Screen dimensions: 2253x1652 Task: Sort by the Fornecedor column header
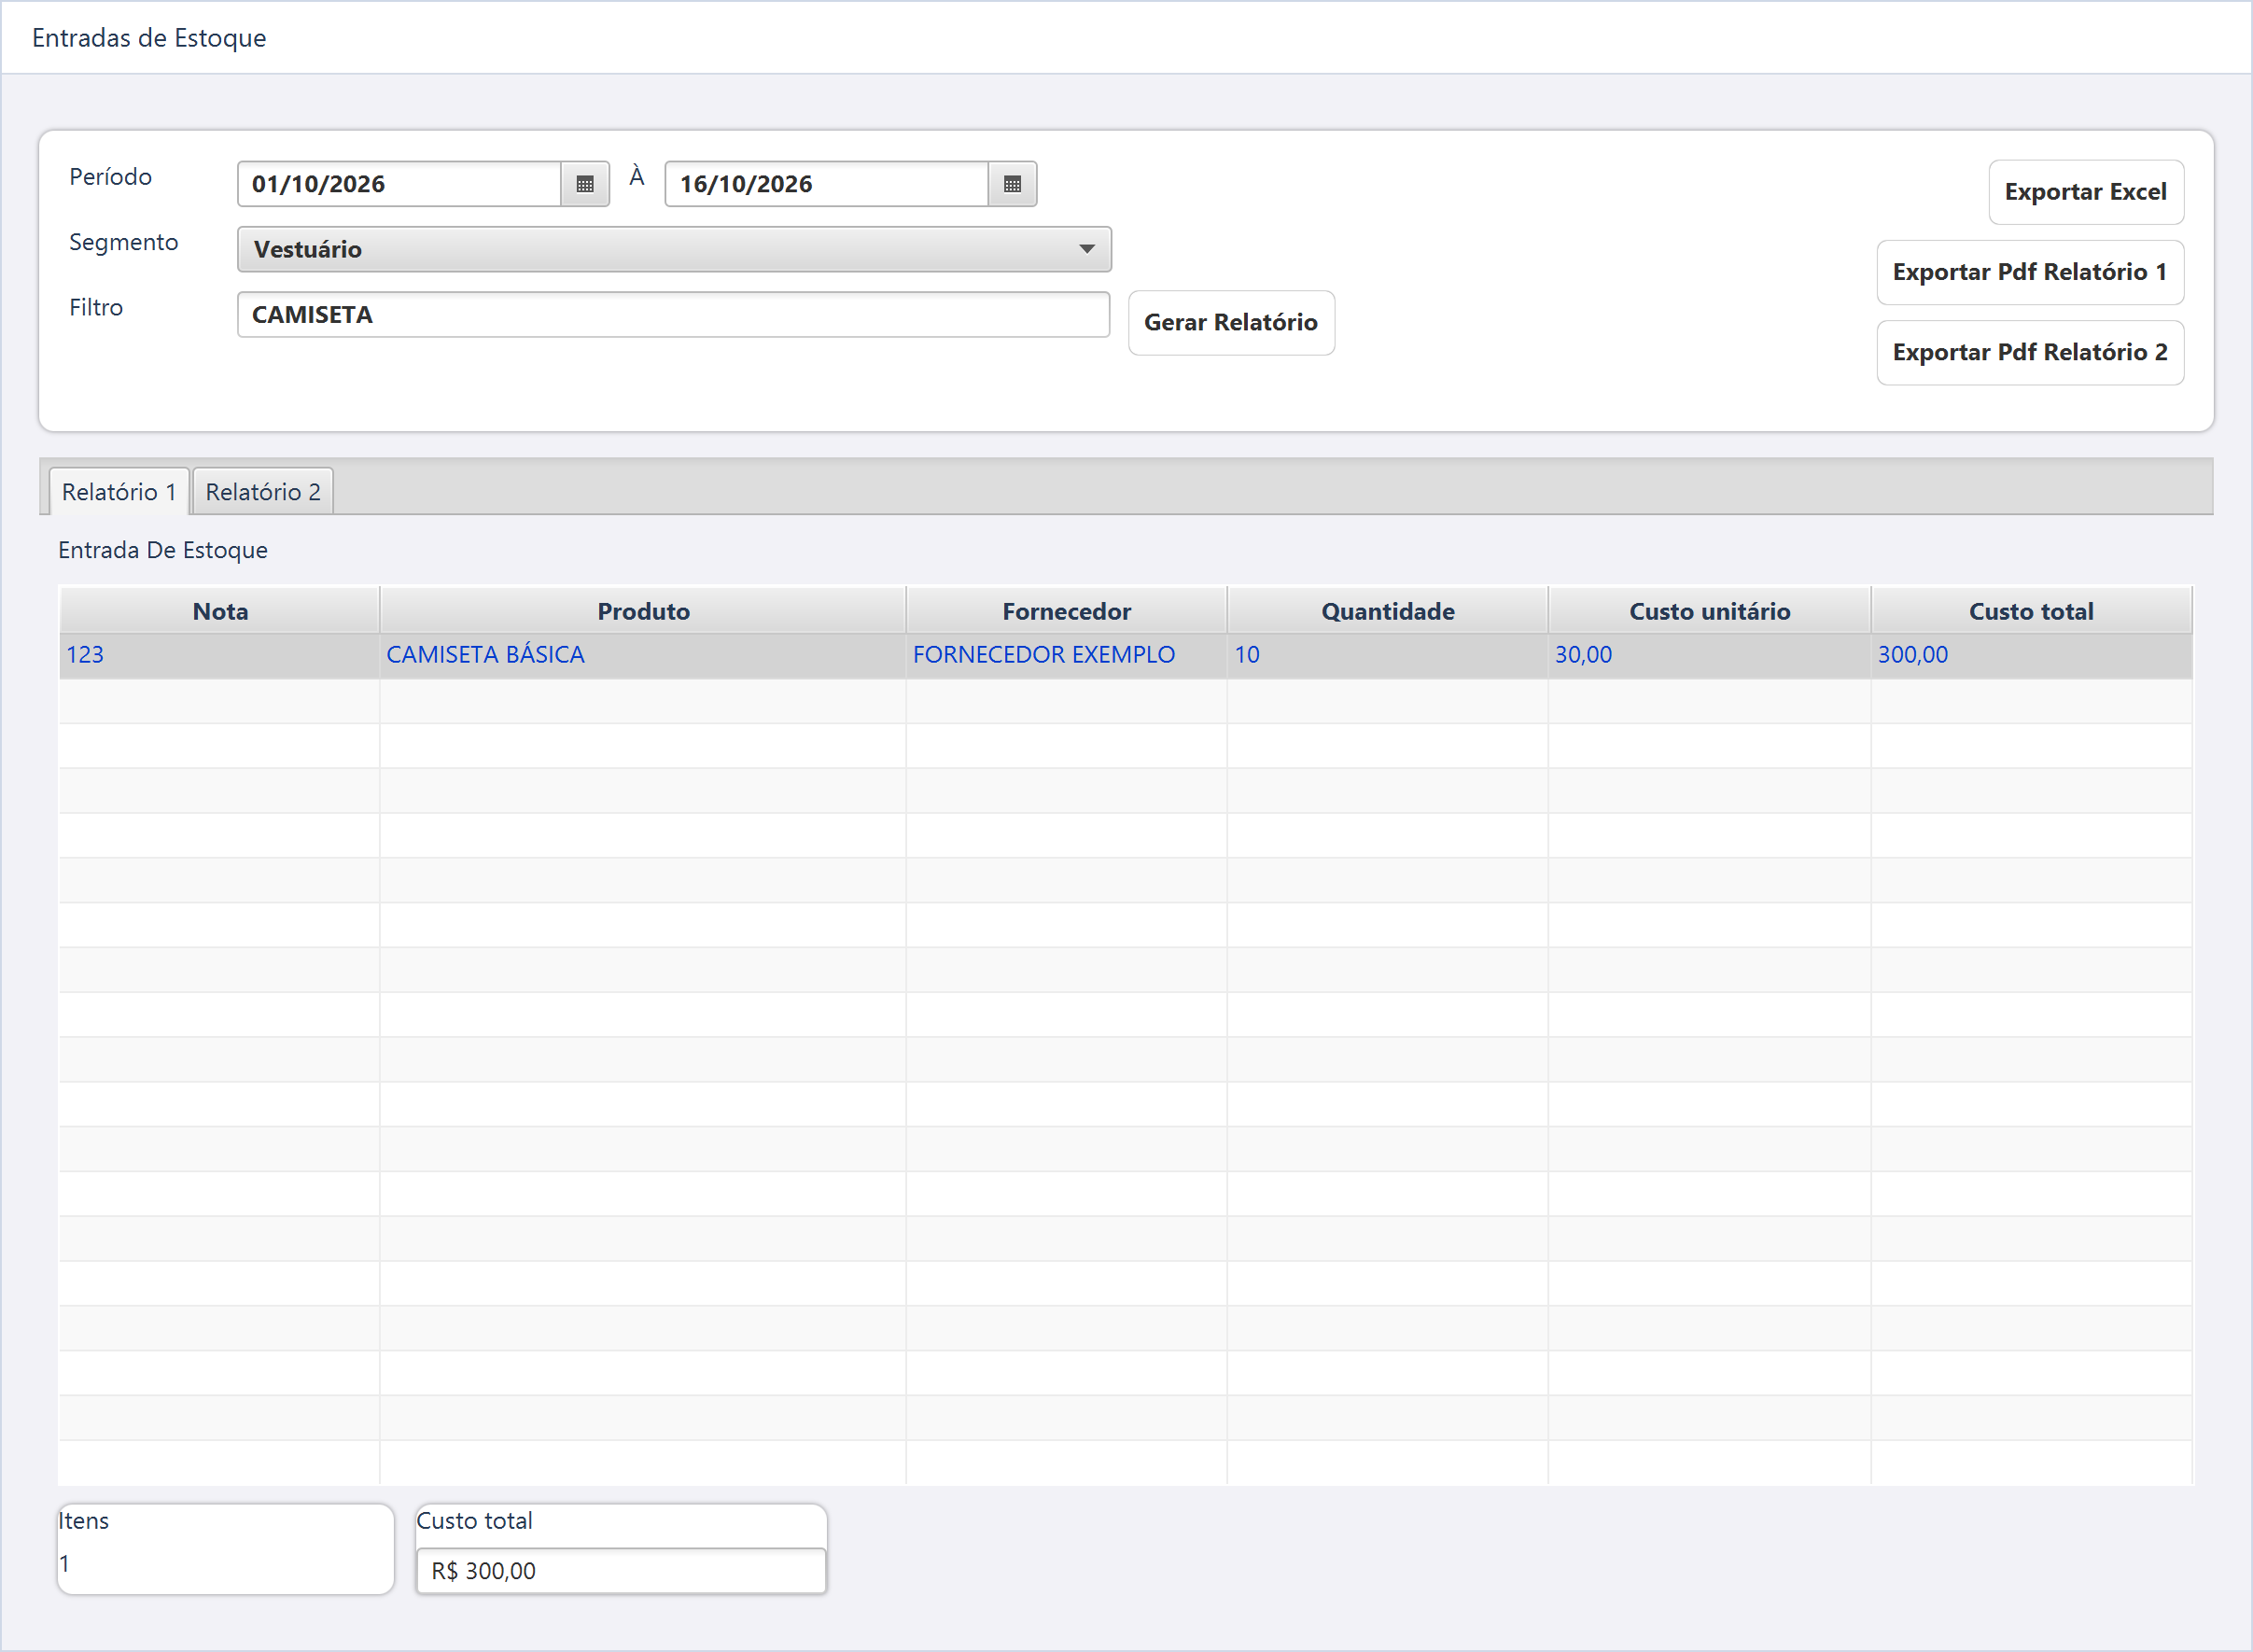[1066, 611]
